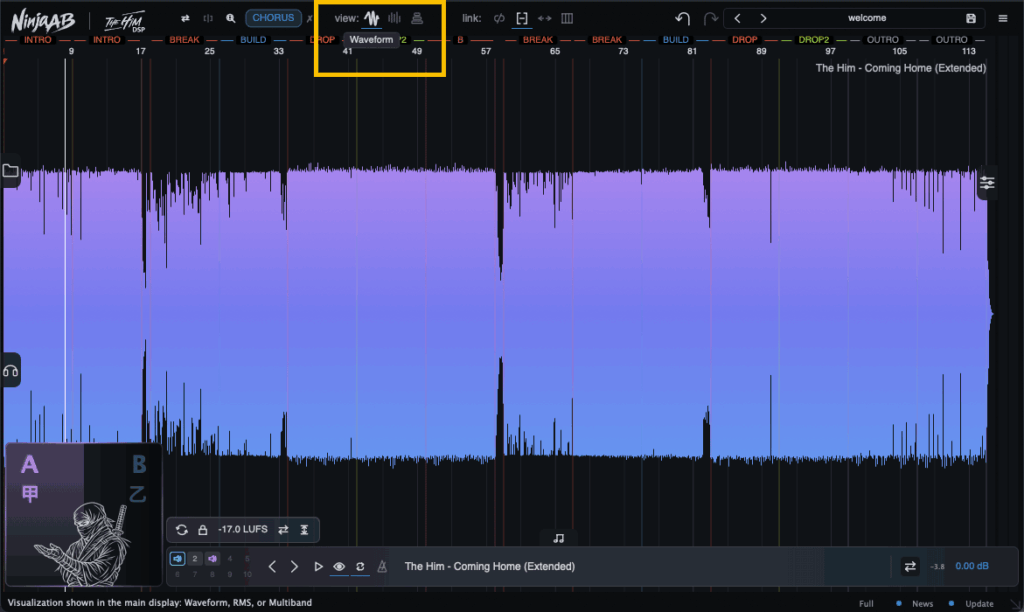Select empty track slot 10
Viewport: 1024px width, 612px height.
[248, 575]
